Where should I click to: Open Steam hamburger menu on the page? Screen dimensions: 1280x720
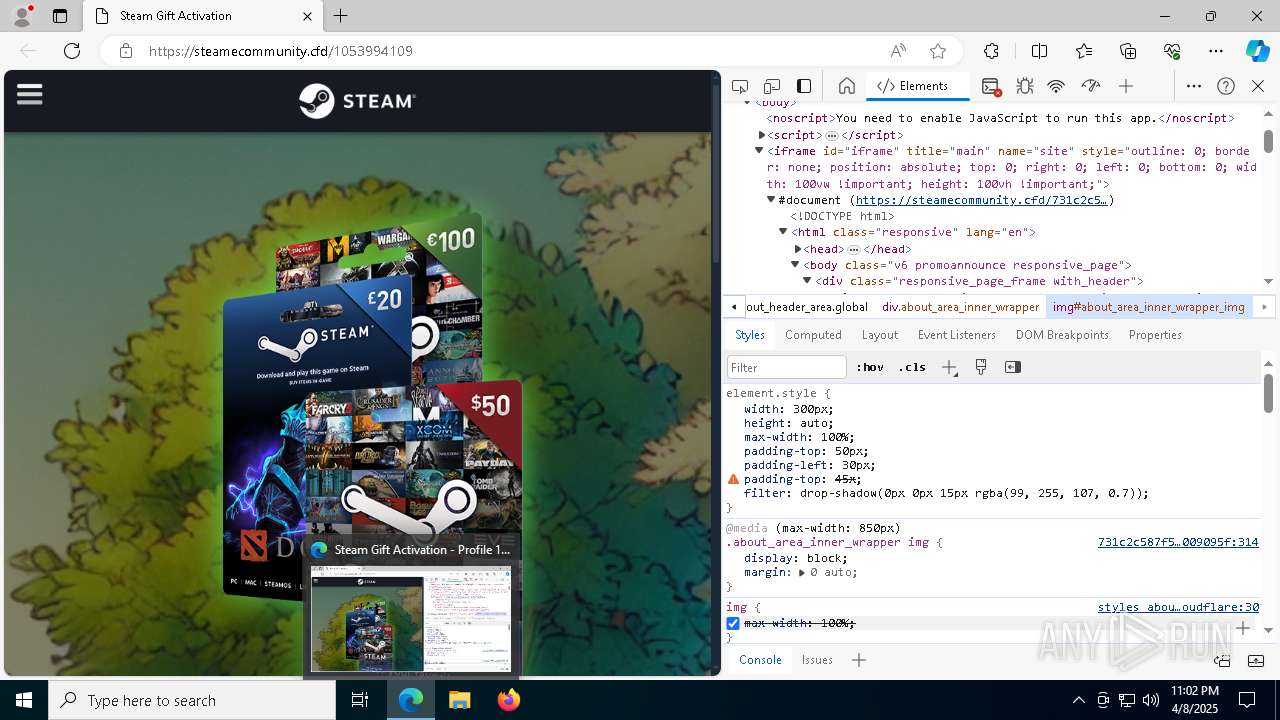(30, 94)
